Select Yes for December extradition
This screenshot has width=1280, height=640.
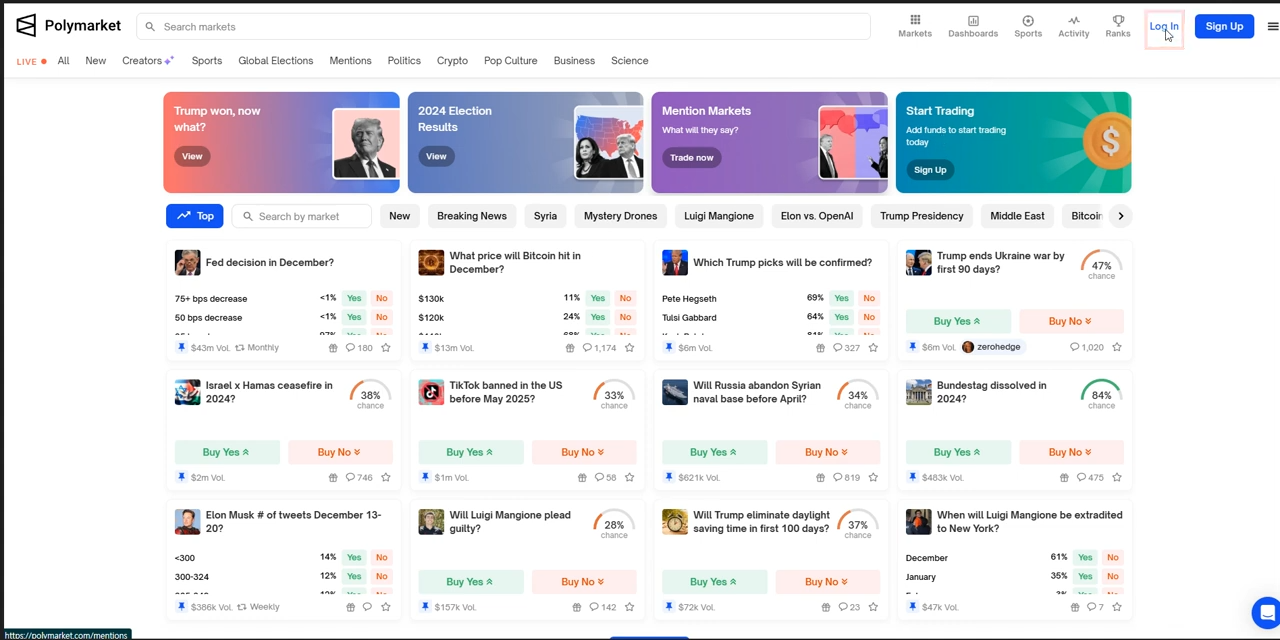tap(1085, 557)
